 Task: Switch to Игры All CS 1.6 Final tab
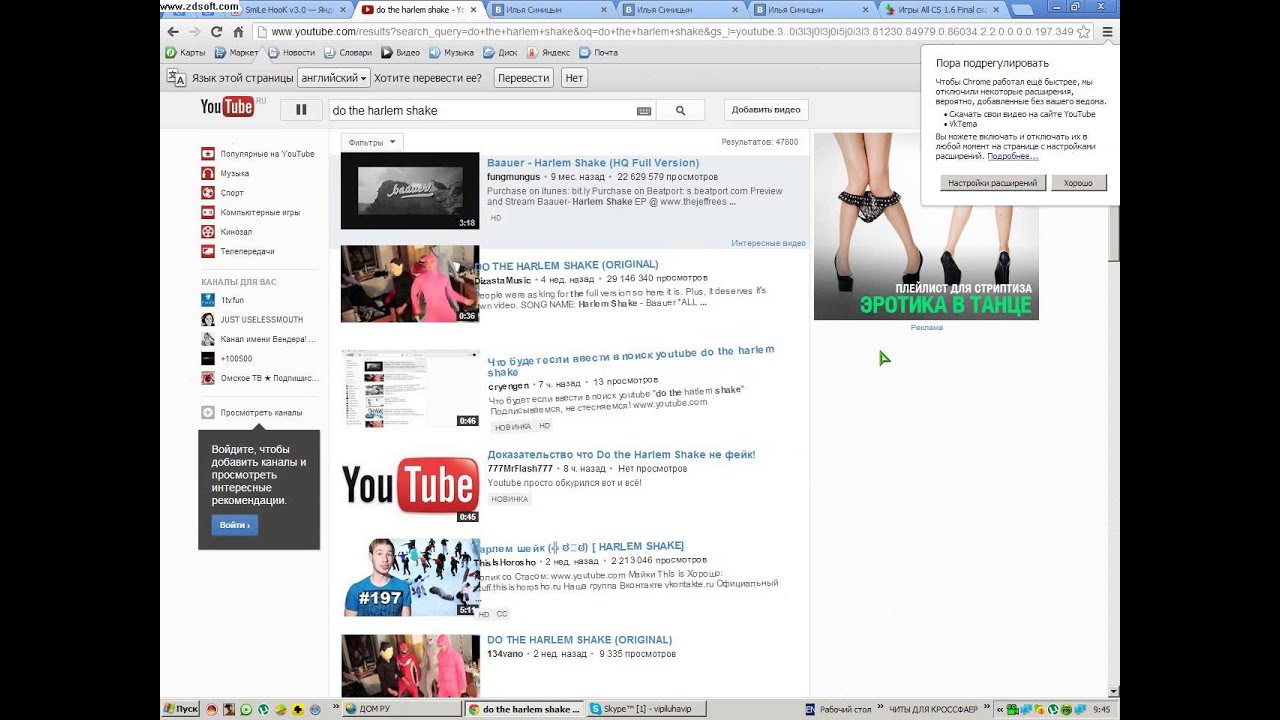tap(944, 9)
